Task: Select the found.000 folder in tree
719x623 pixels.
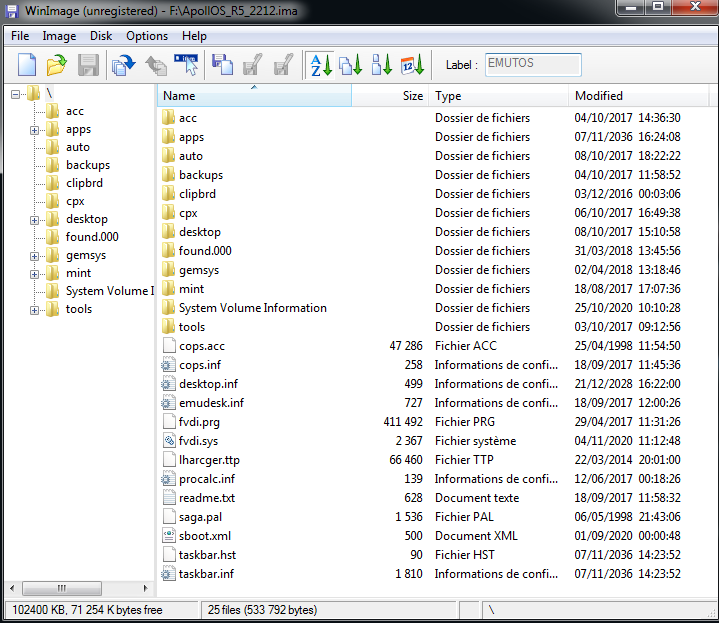Action: point(92,237)
